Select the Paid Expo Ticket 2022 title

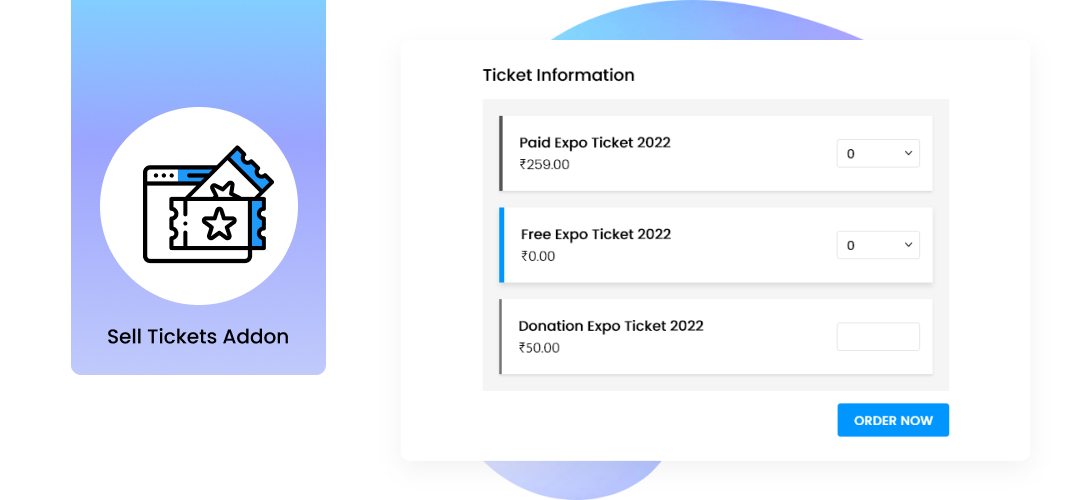(x=594, y=143)
